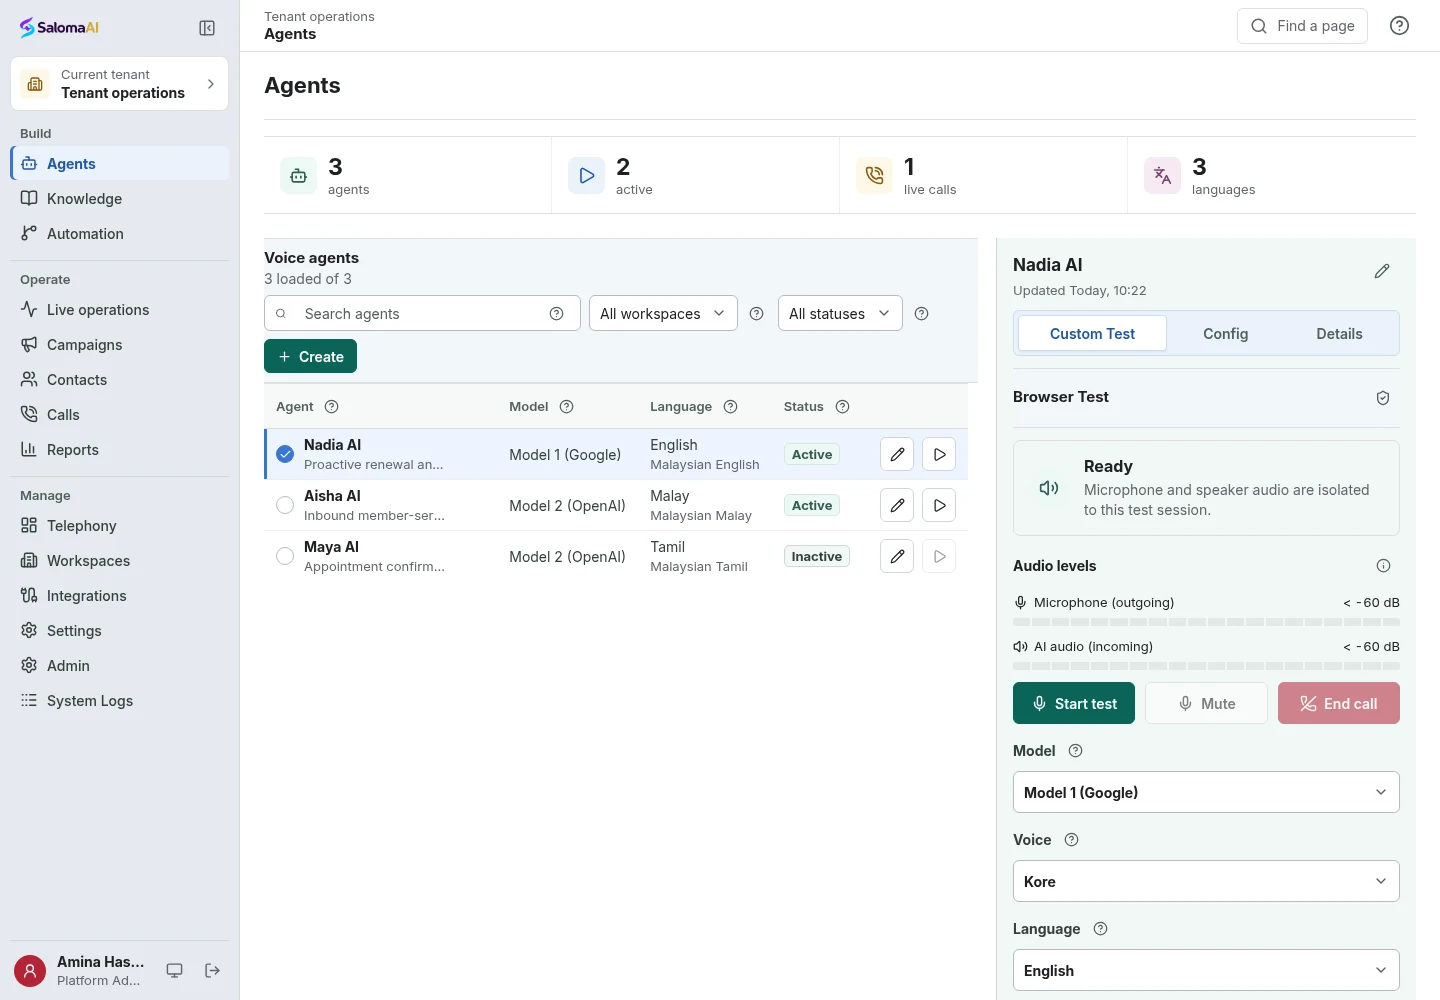This screenshot has width=1440, height=1000.
Task: Open Amina Hassan user avatar
Action: point(30,970)
